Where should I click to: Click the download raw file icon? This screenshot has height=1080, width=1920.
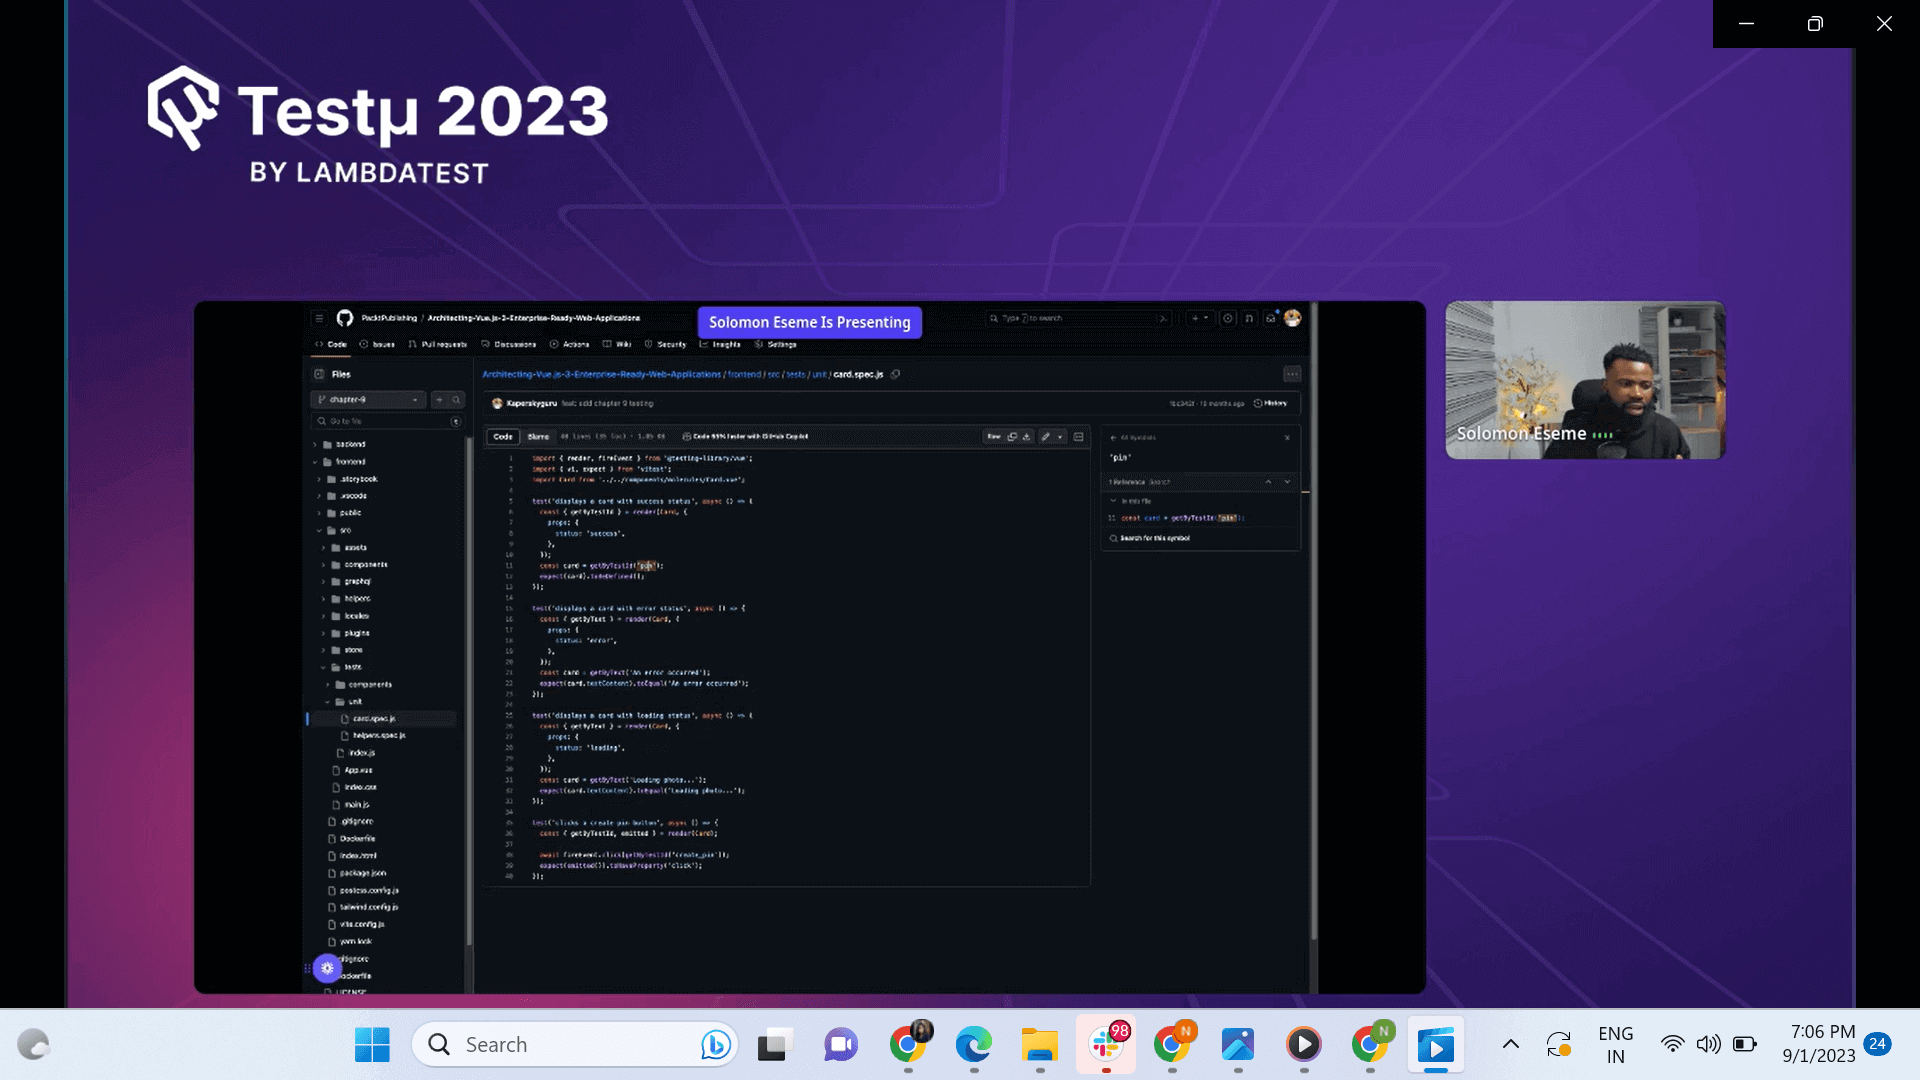tap(1027, 437)
